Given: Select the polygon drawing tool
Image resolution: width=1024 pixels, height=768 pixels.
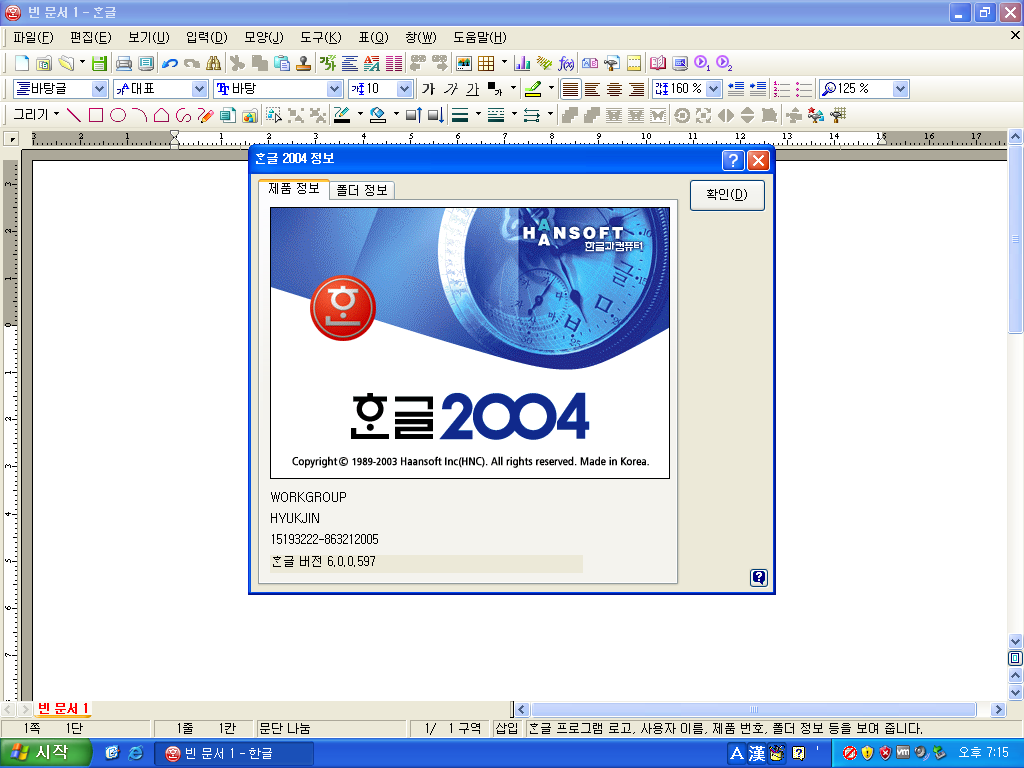Looking at the screenshot, I should [x=161, y=116].
